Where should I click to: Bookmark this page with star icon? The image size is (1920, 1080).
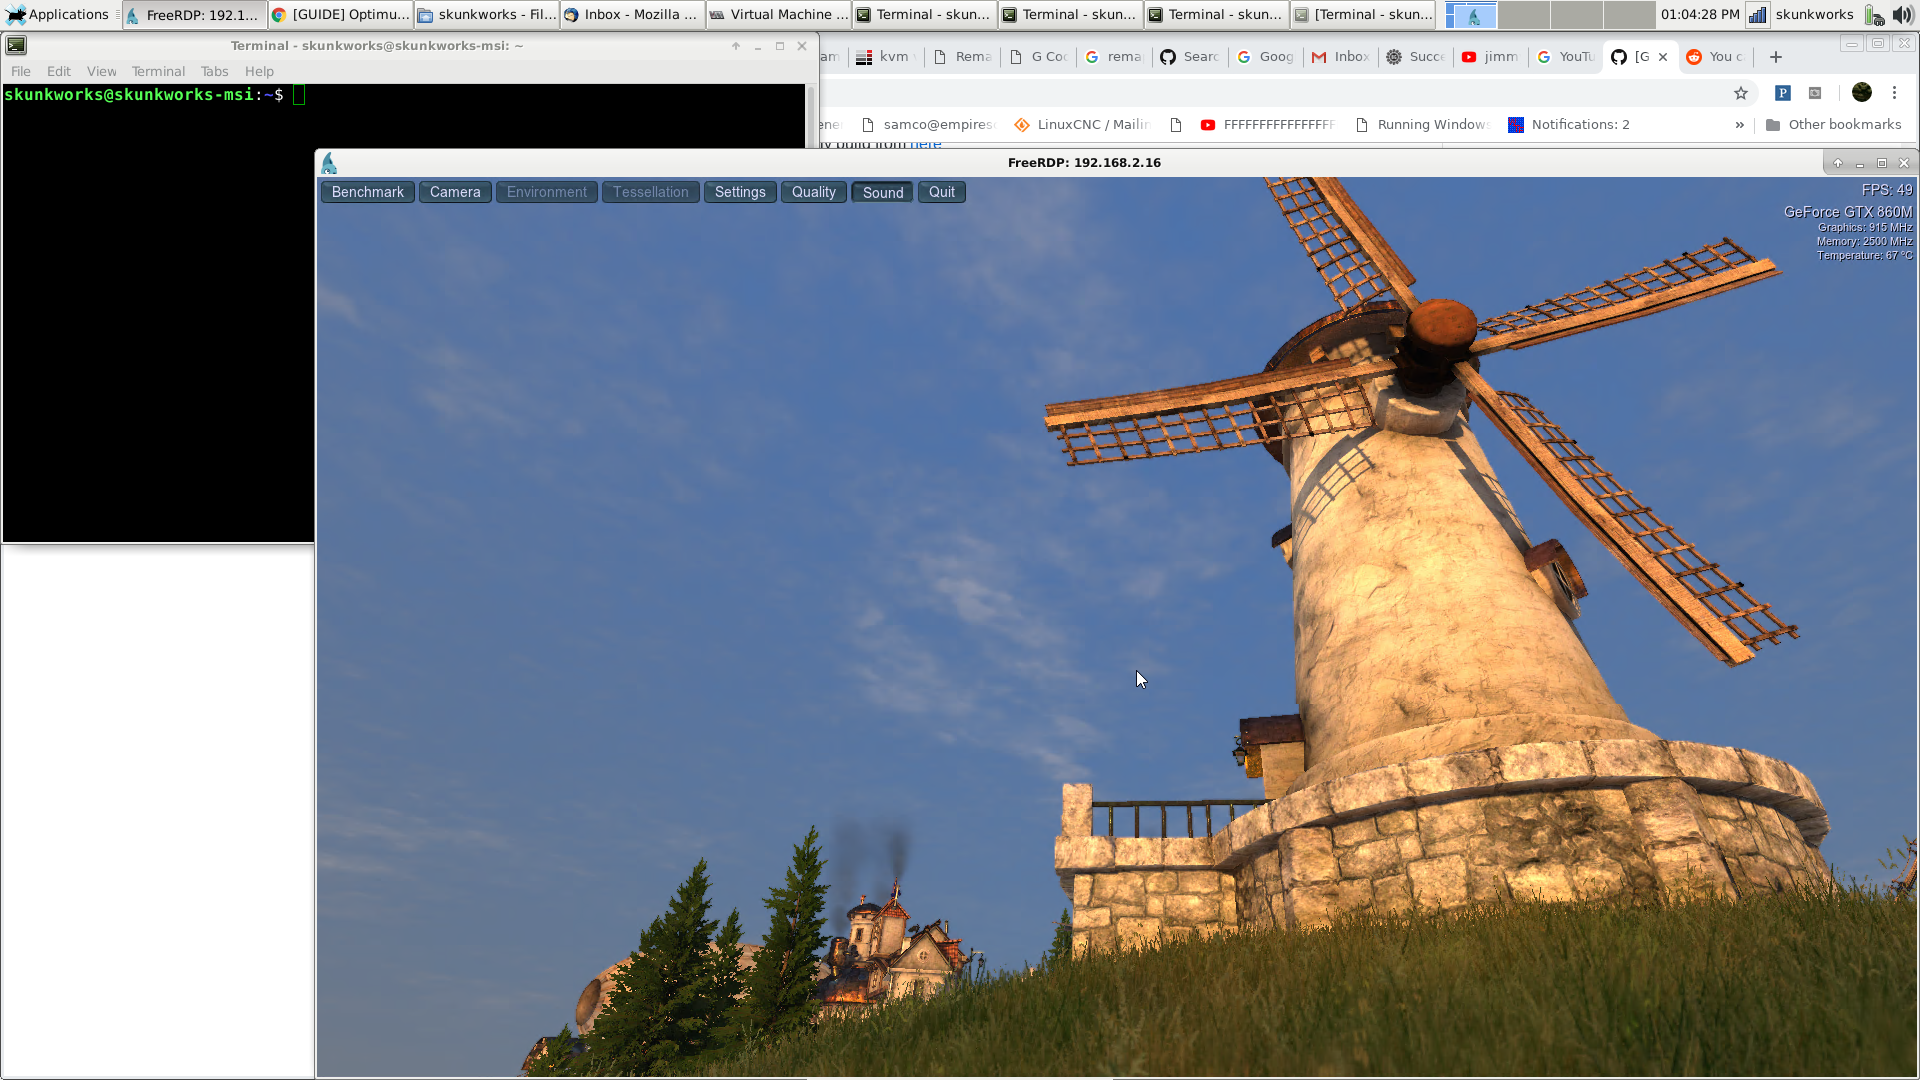point(1741,93)
